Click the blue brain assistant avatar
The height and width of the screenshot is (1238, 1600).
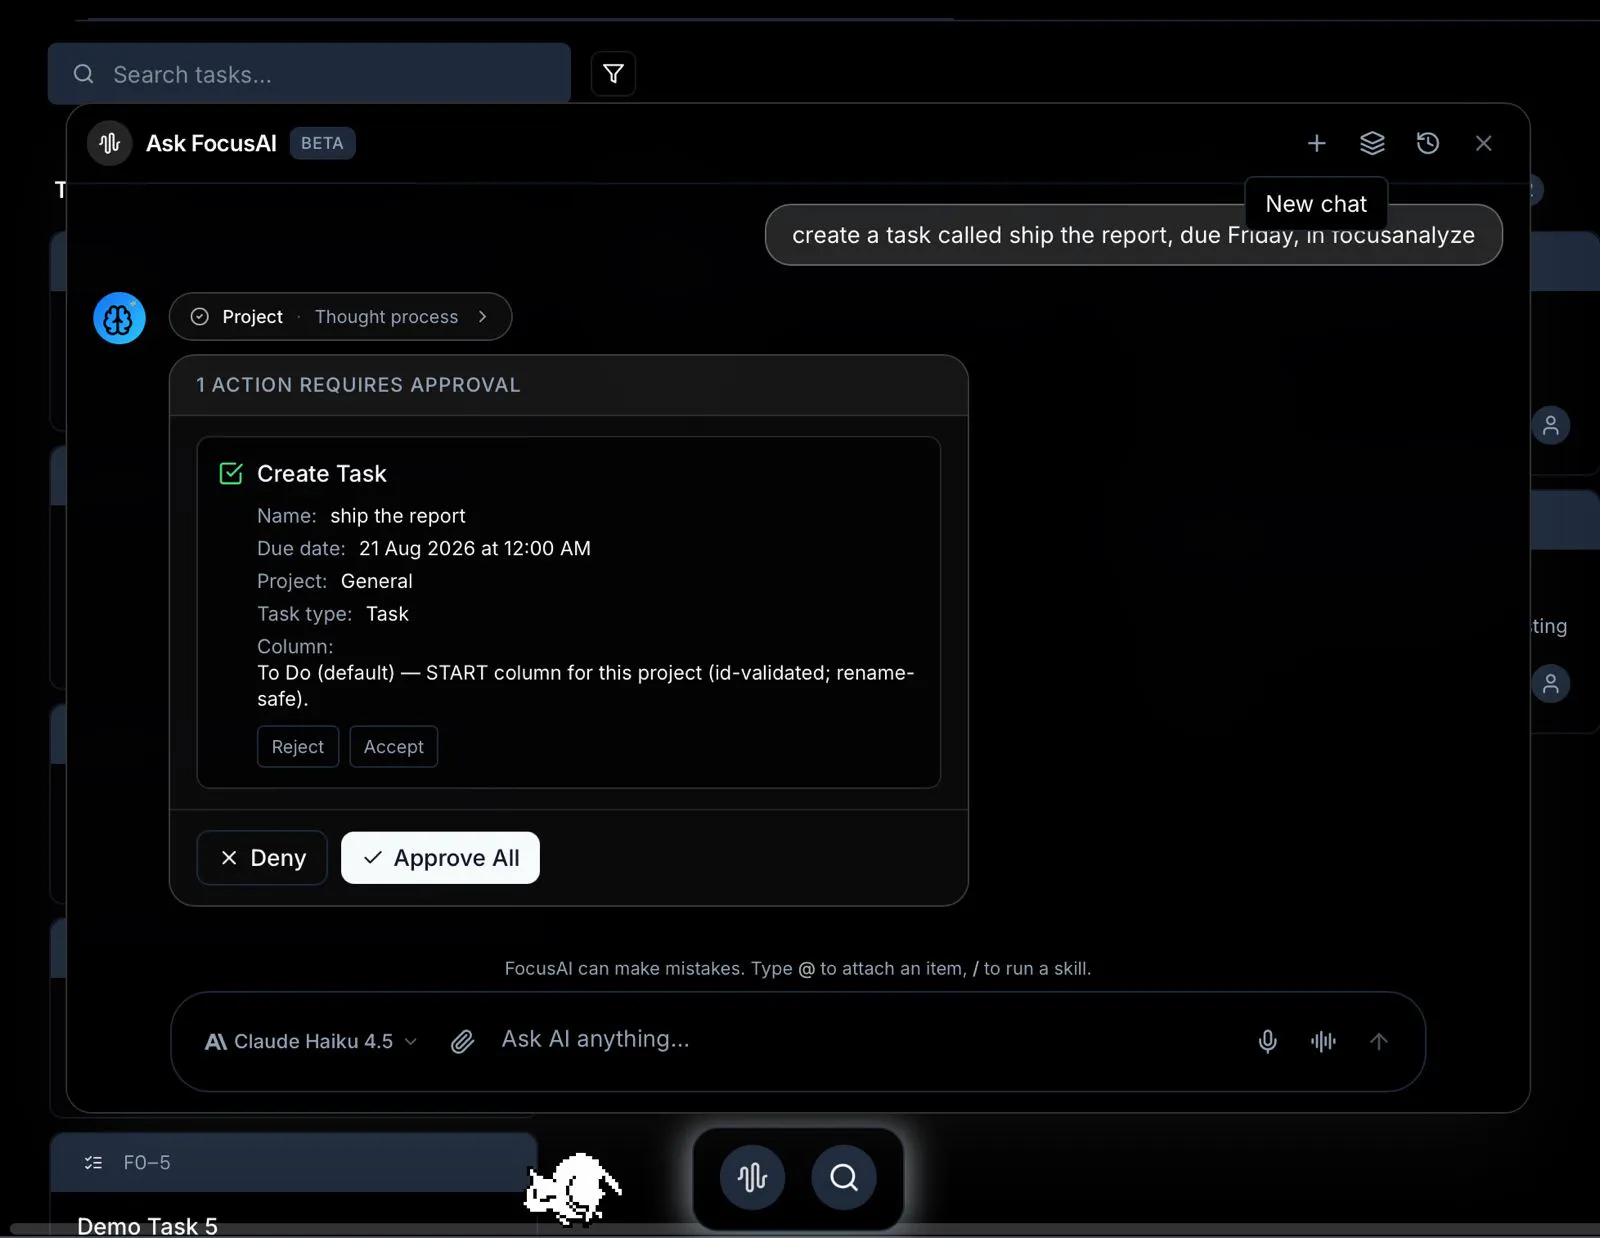pyautogui.click(x=119, y=318)
